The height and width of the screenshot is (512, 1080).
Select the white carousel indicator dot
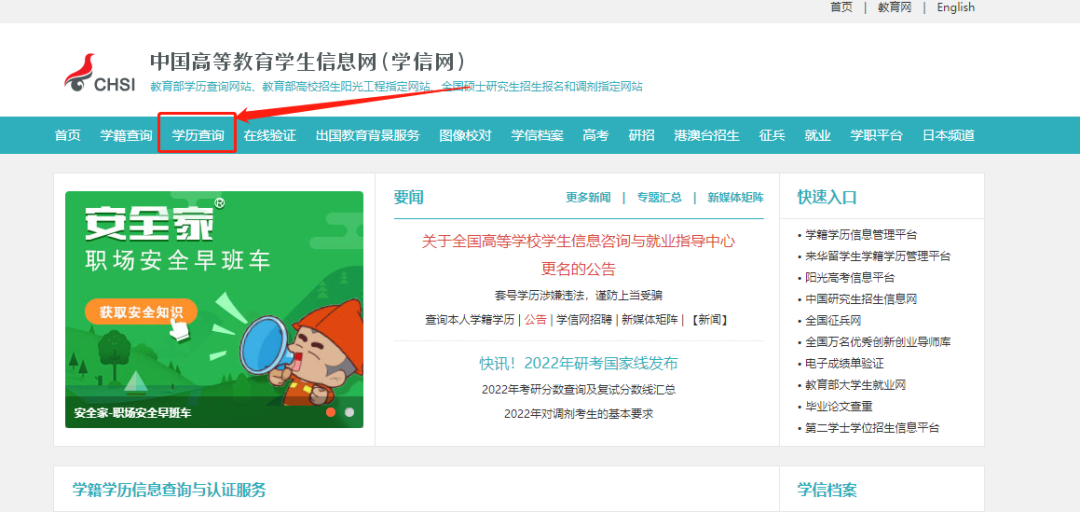click(x=349, y=412)
